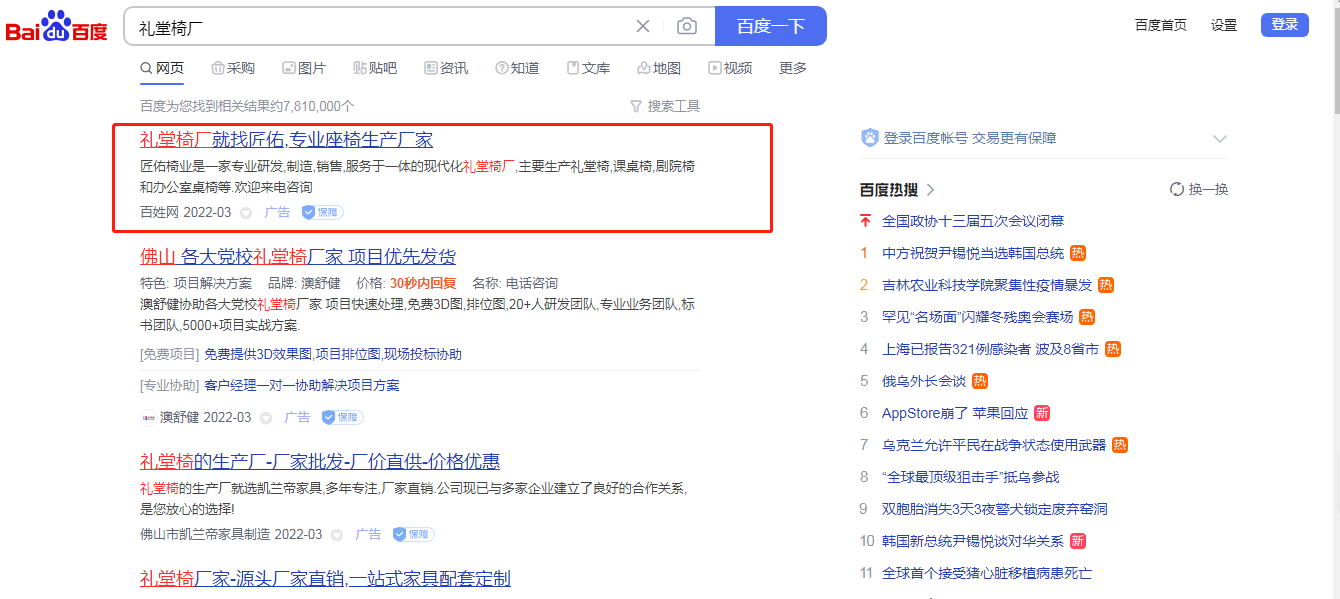The image size is (1340, 599).
Task: Open dropdown arrow next to 澳舒健 2022-03
Action: [266, 418]
